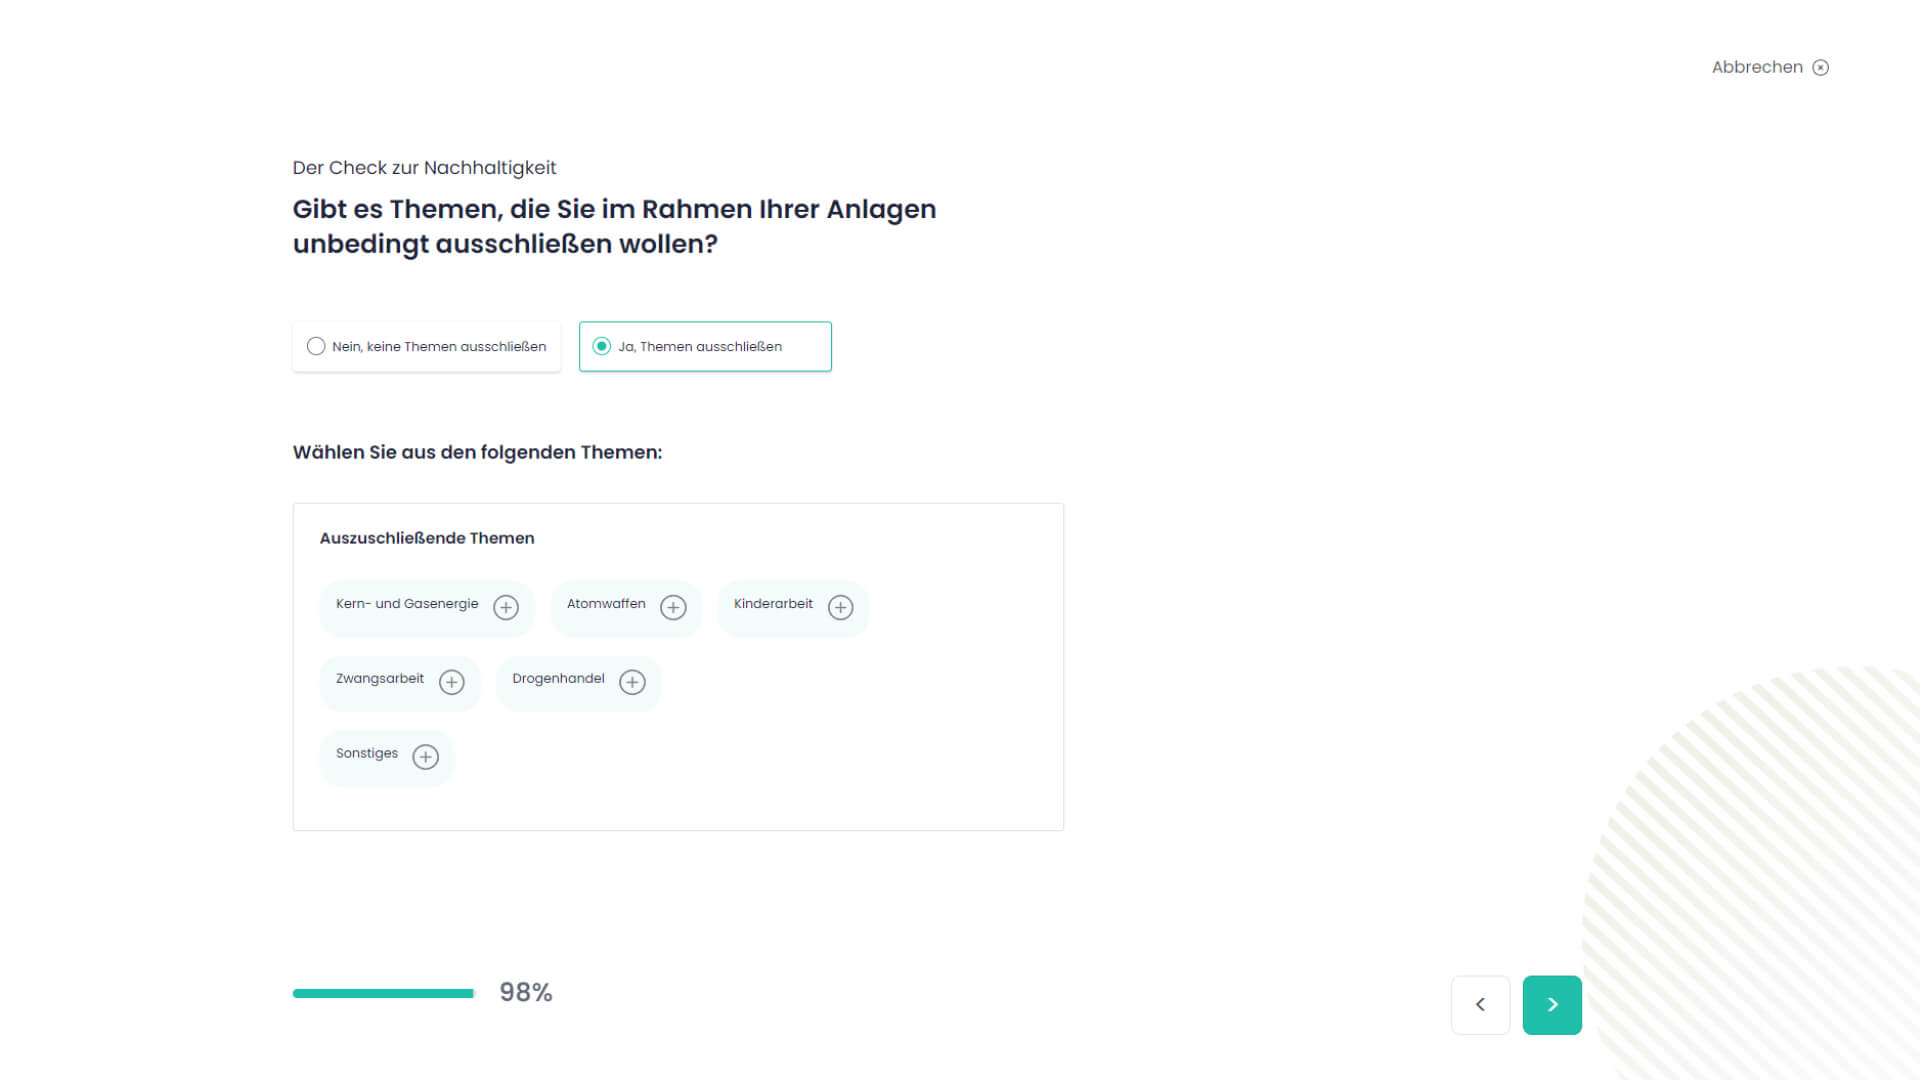Click the Kern- und Gasenergie chip label

[x=407, y=604]
